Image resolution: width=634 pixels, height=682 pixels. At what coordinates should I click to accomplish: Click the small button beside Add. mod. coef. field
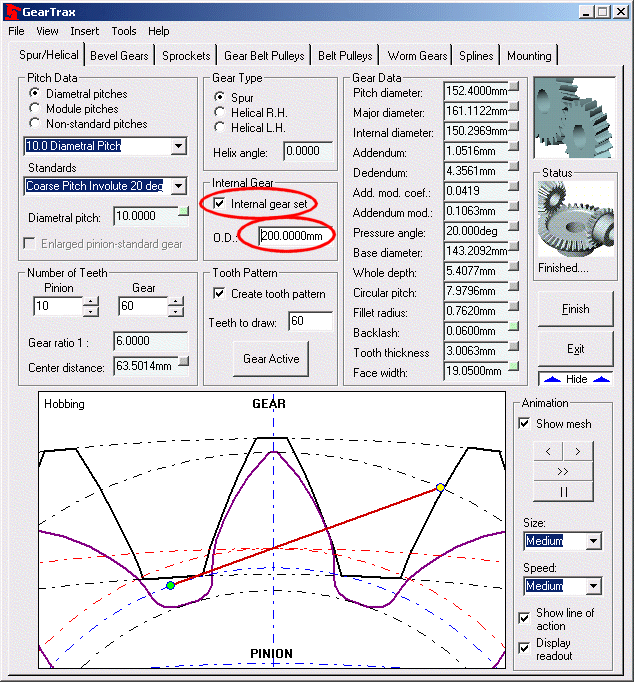coord(514,187)
